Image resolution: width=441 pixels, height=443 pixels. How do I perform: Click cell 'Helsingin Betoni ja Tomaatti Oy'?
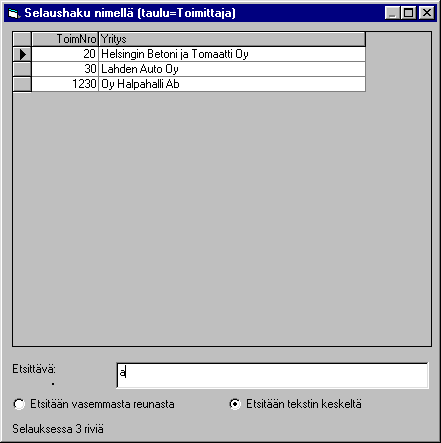[x=232, y=54]
